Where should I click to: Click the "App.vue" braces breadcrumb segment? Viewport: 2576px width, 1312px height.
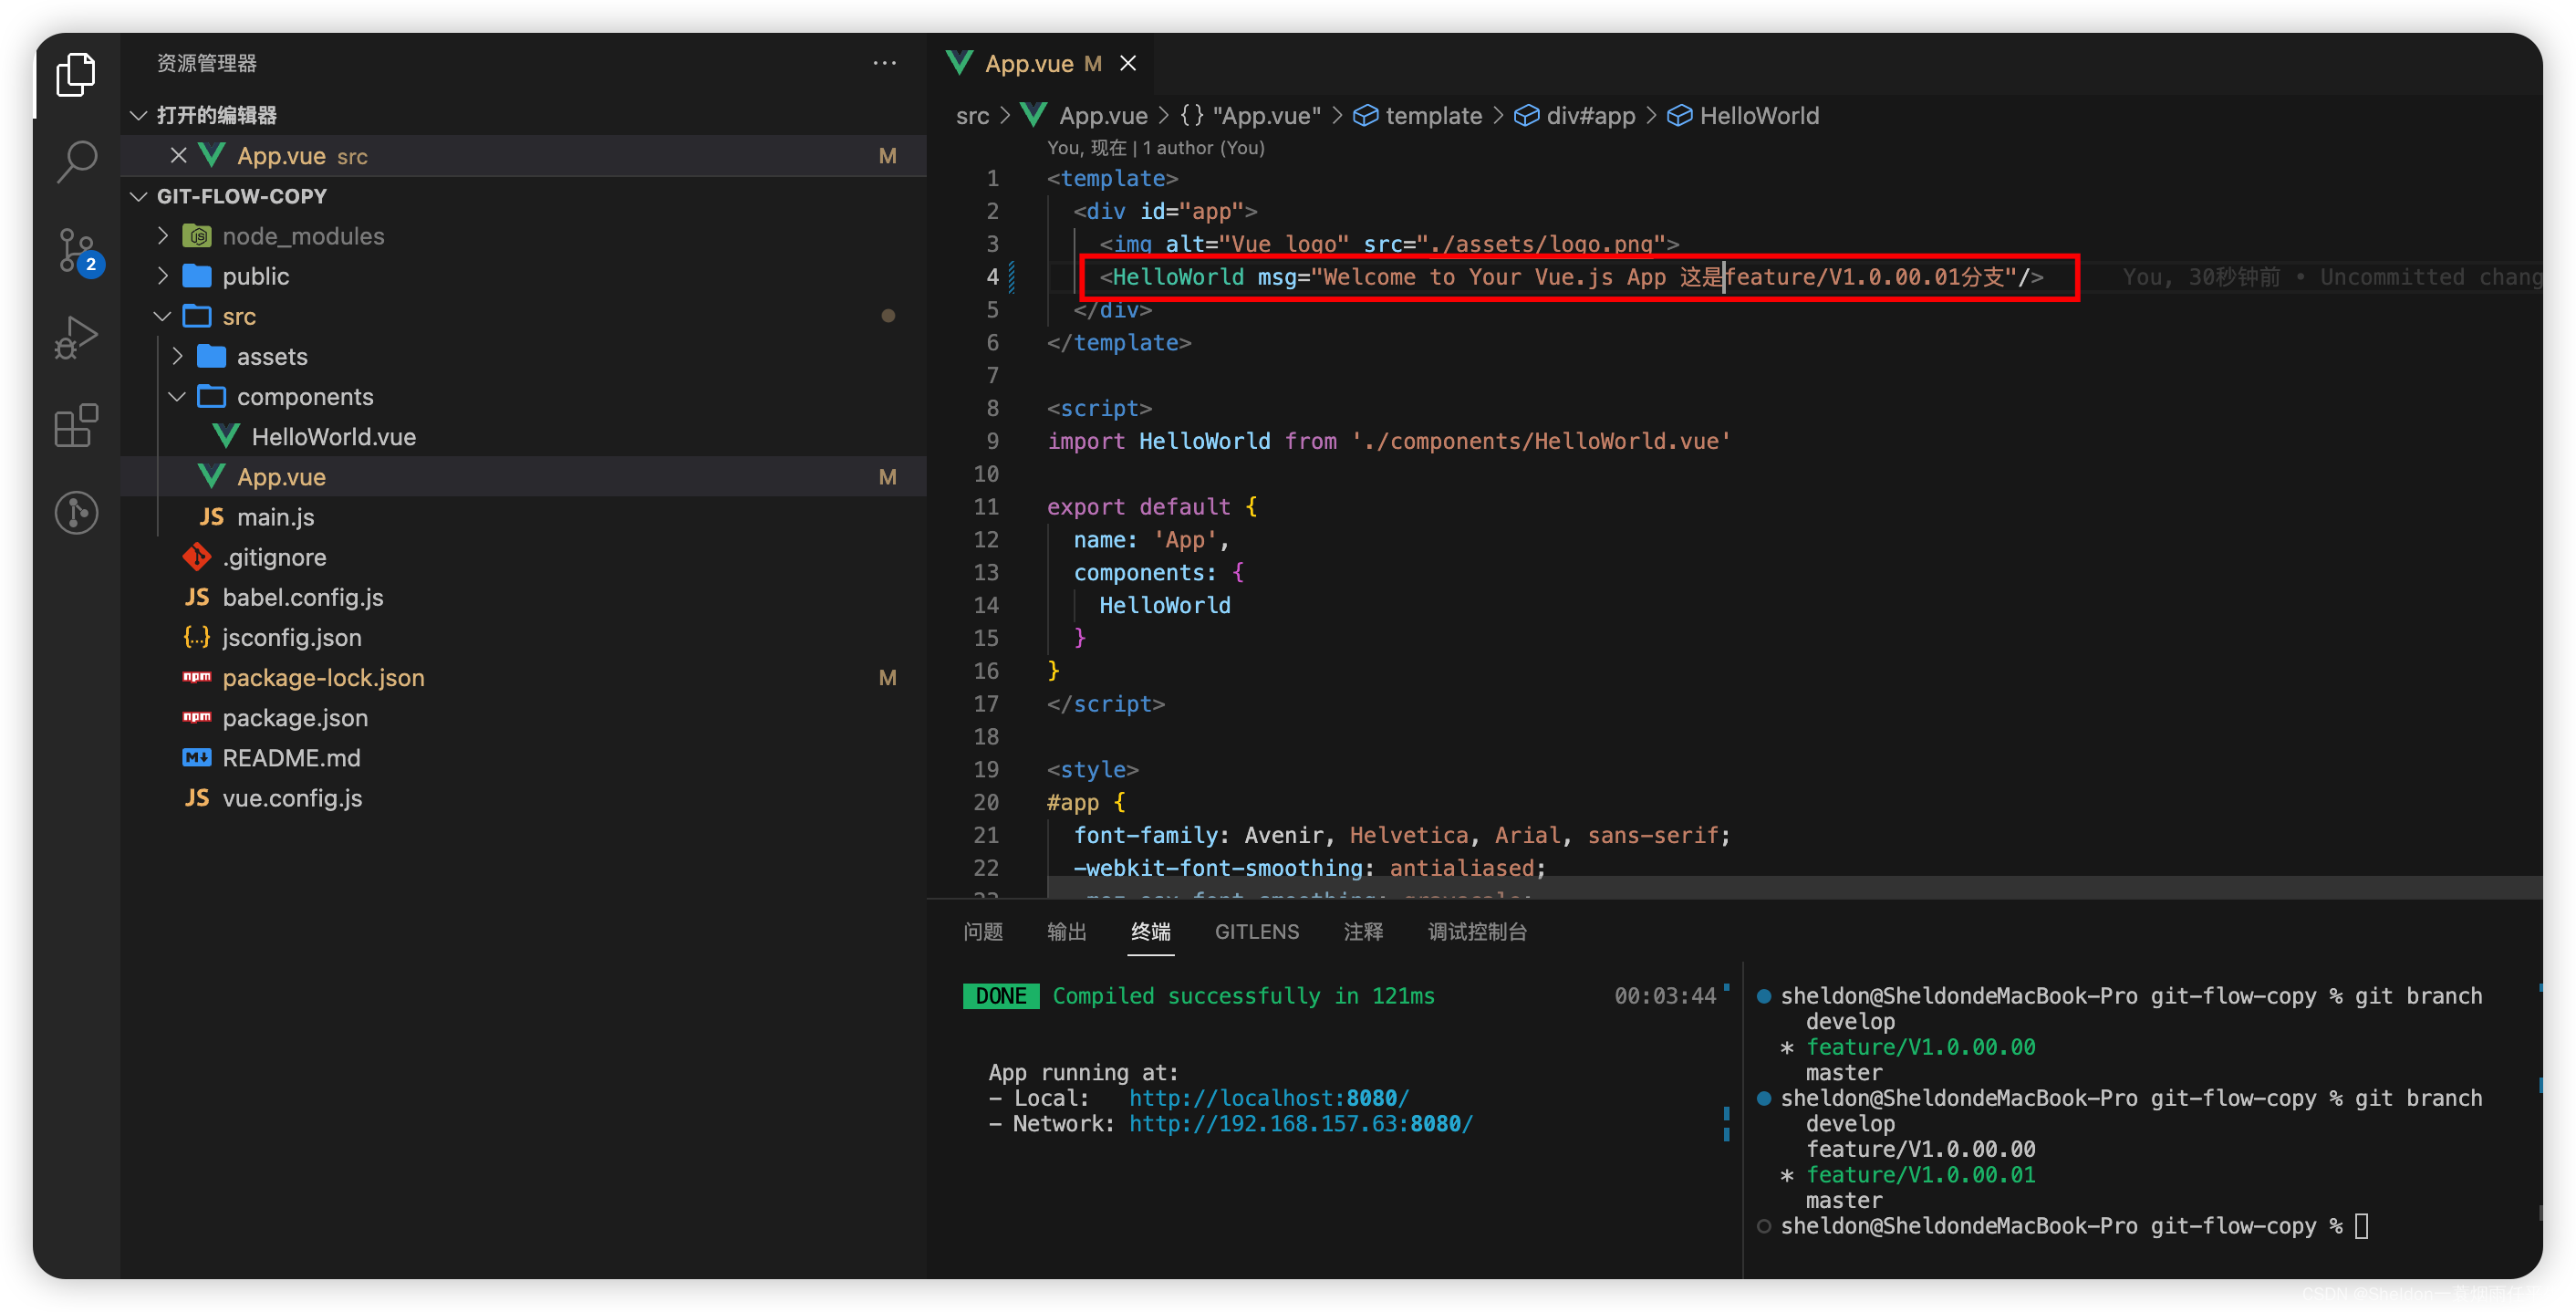(x=1250, y=116)
